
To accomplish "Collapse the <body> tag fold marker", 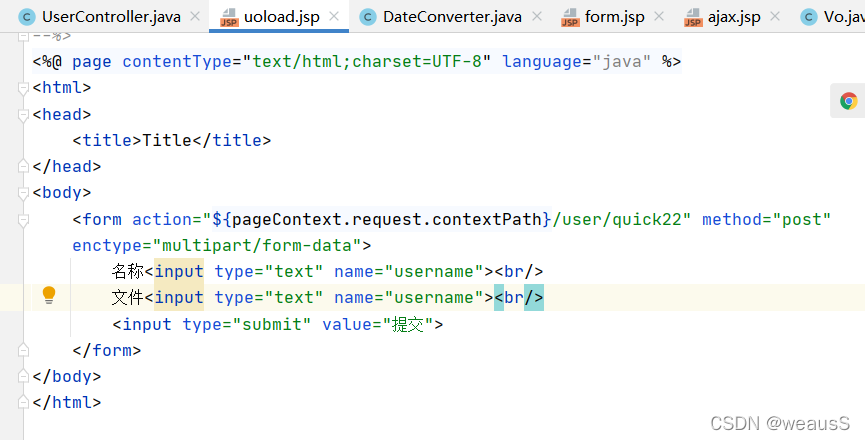I will [23, 192].
